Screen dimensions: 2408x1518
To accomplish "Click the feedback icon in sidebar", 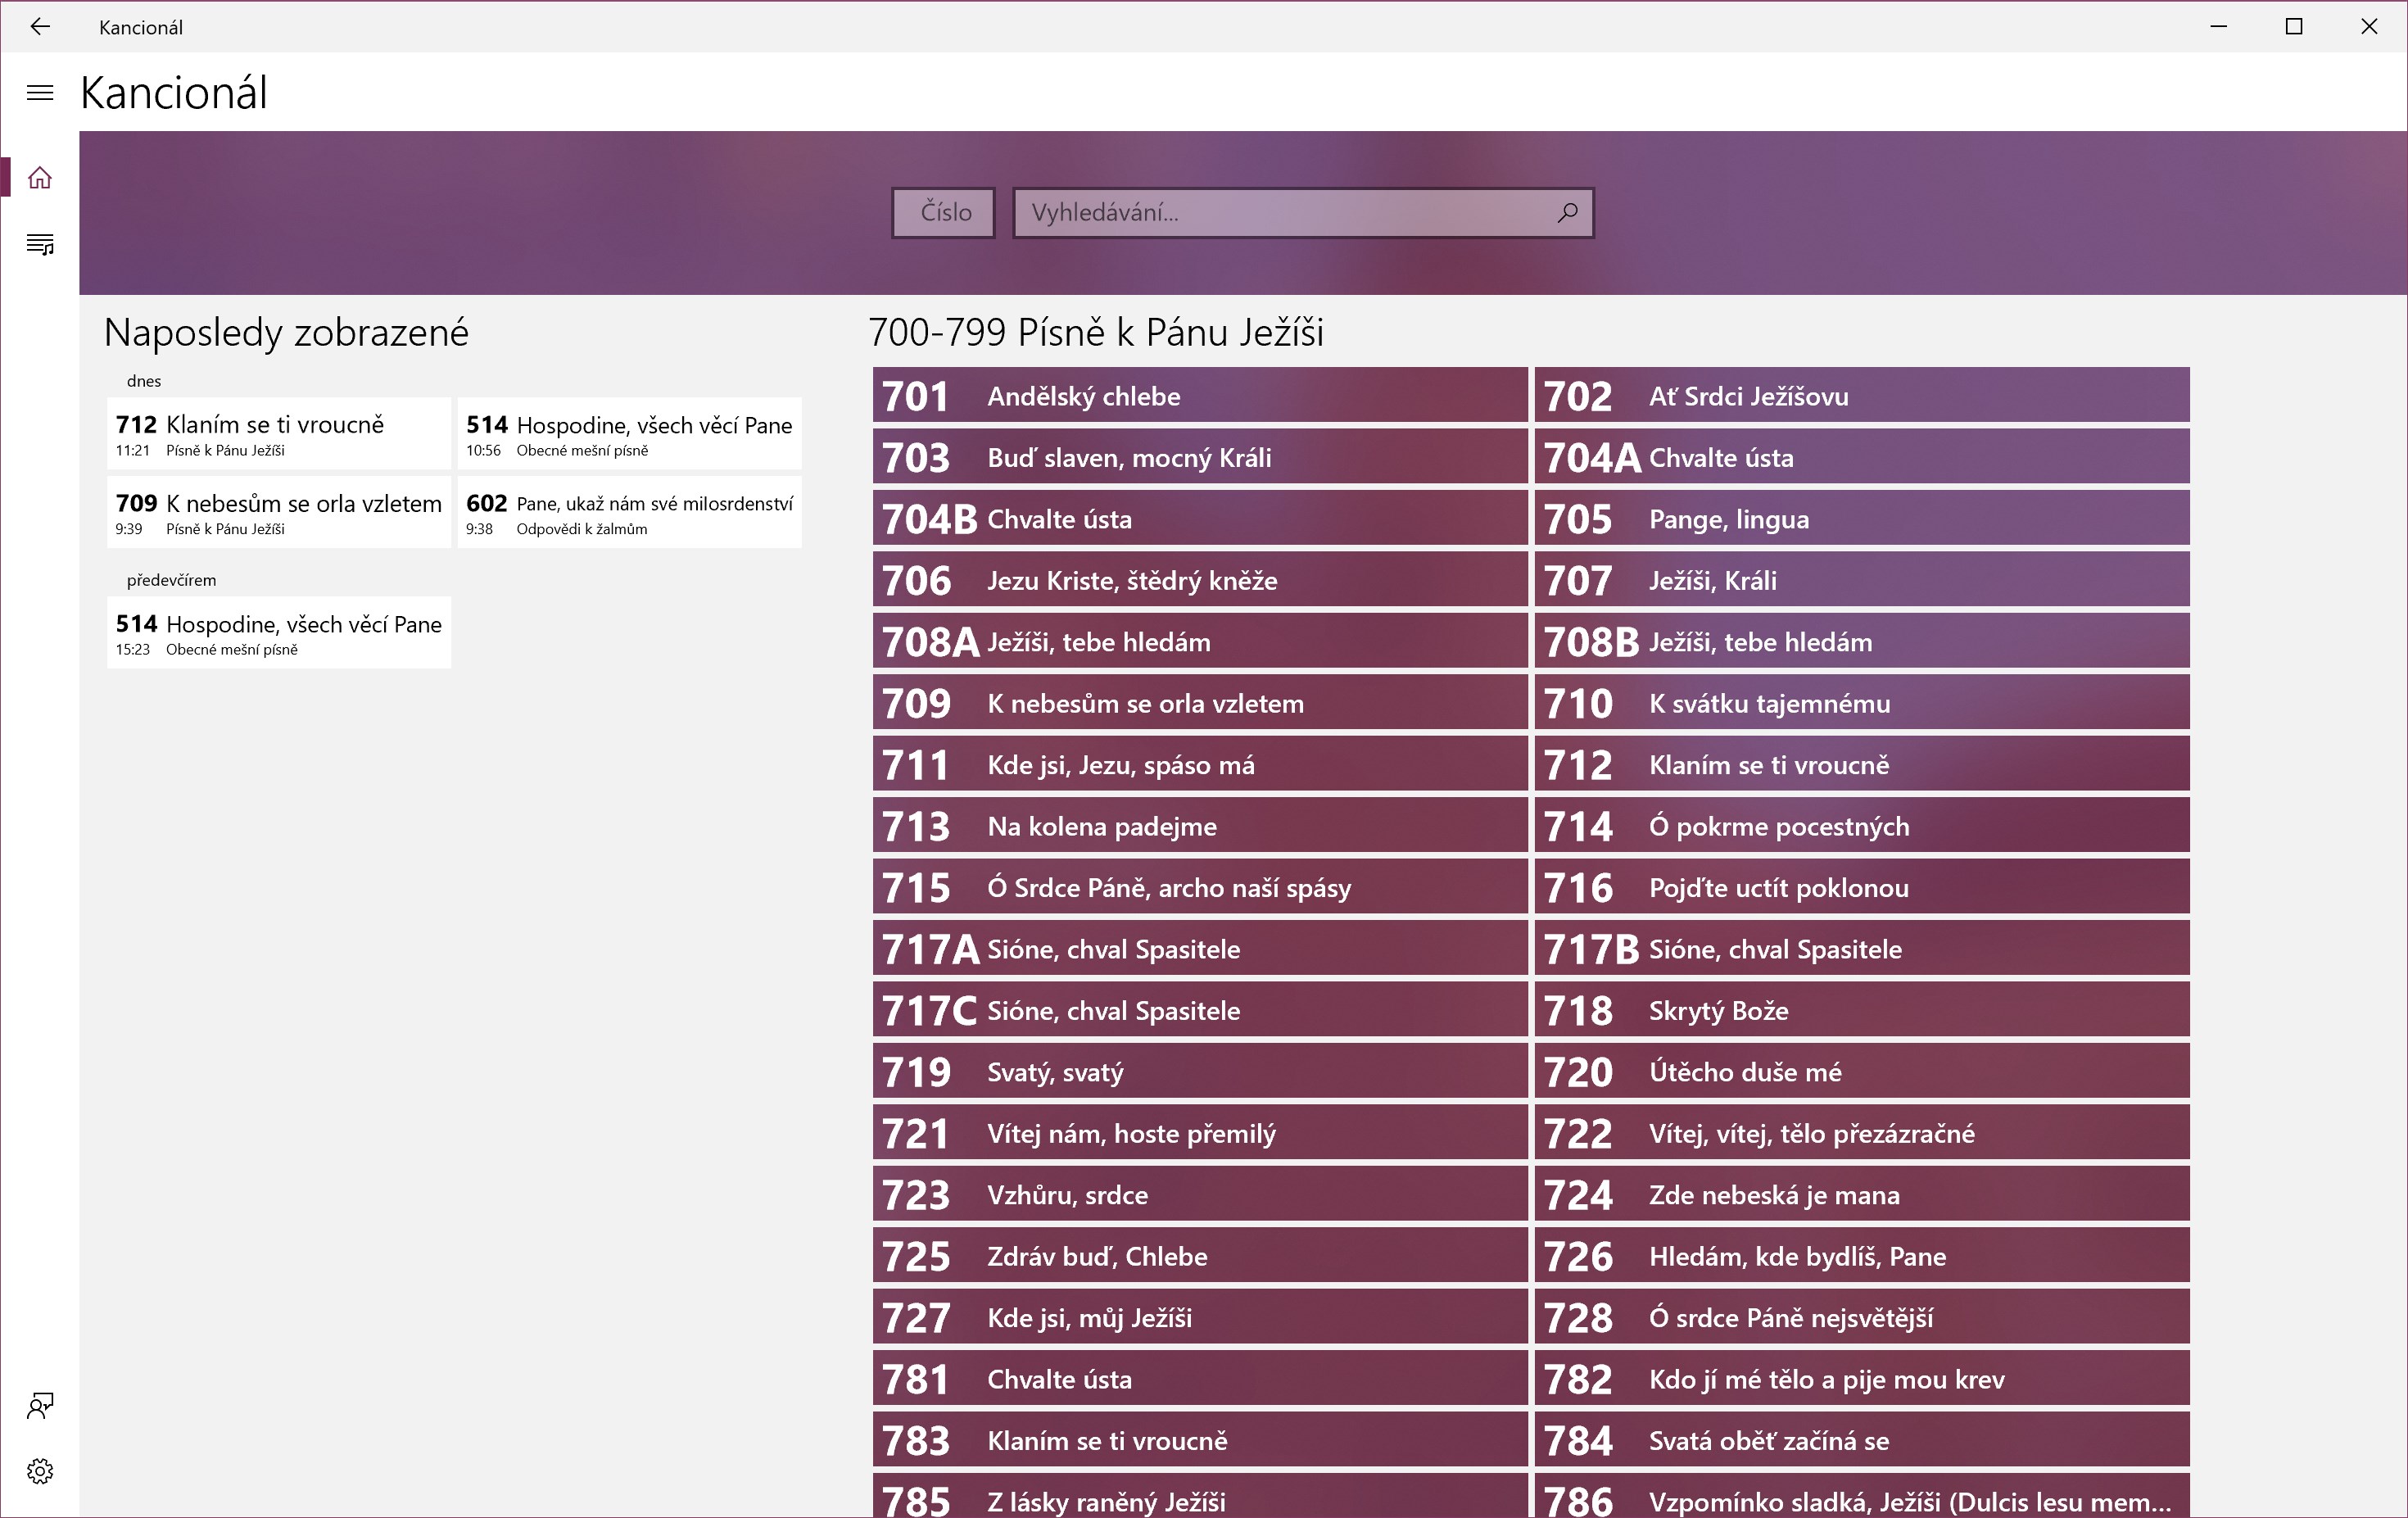I will point(40,1406).
